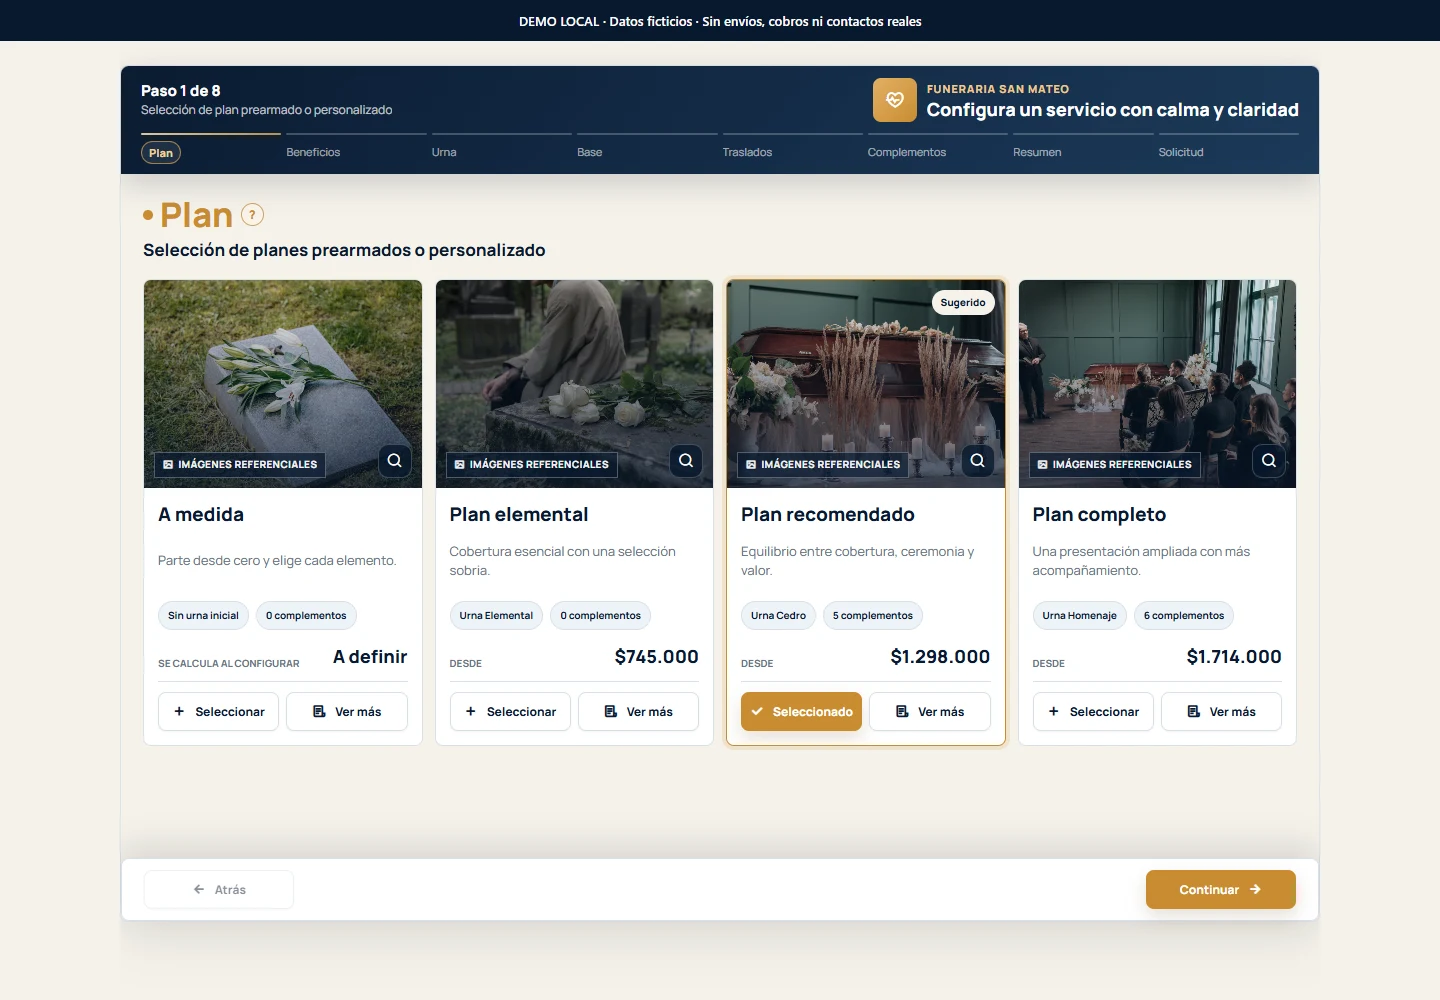This screenshot has height=1000, width=1440.
Task: Go to the Plan step tab
Action: tap(161, 153)
